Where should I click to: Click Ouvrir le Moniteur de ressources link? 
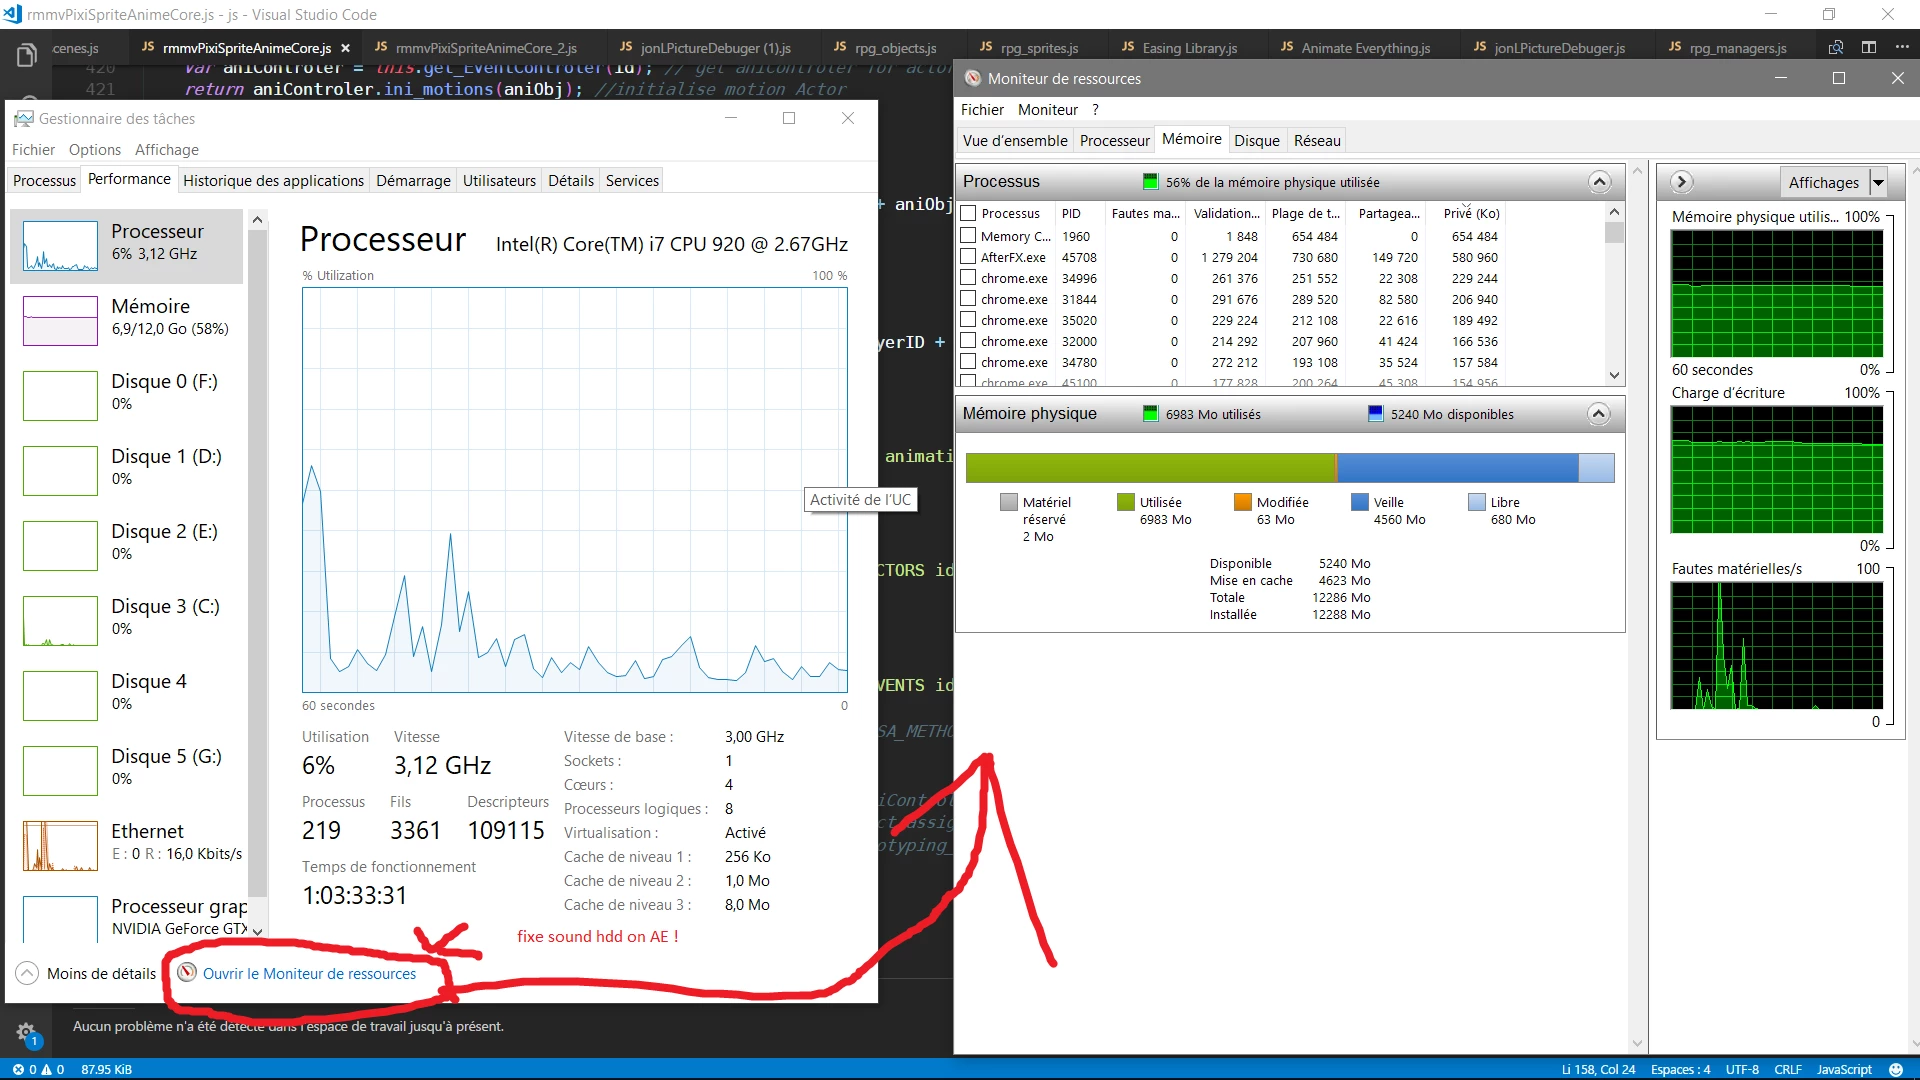click(309, 973)
